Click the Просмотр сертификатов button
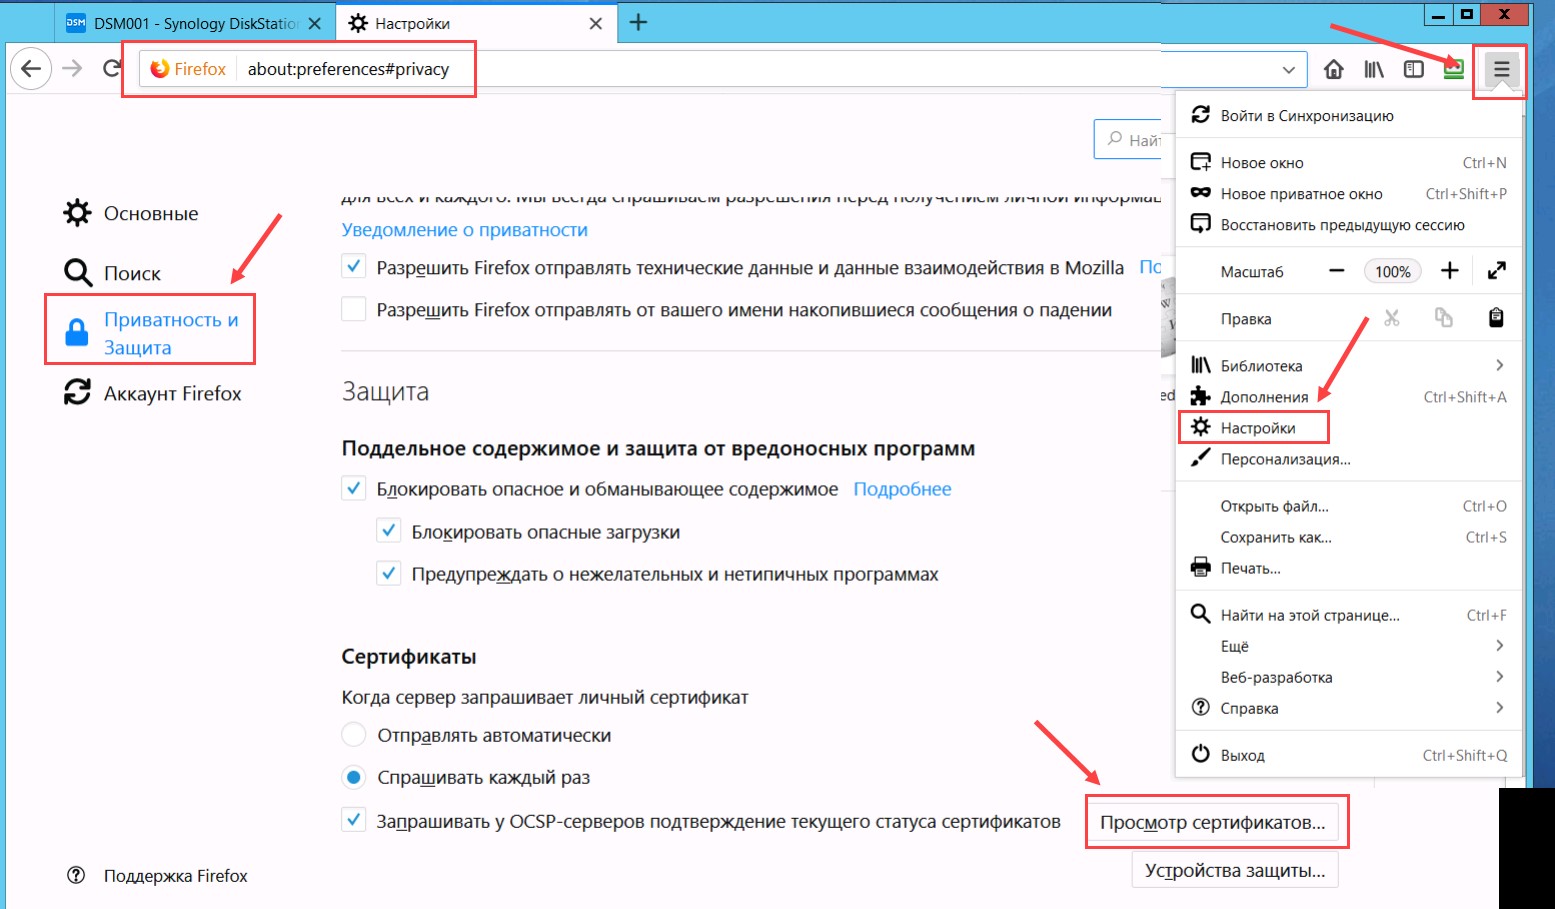The image size is (1555, 909). (1212, 822)
